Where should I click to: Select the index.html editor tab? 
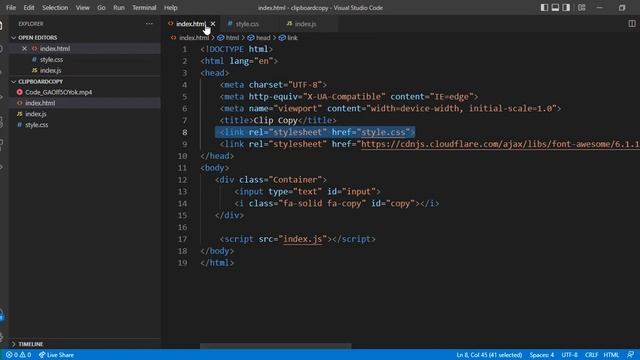tap(191, 24)
